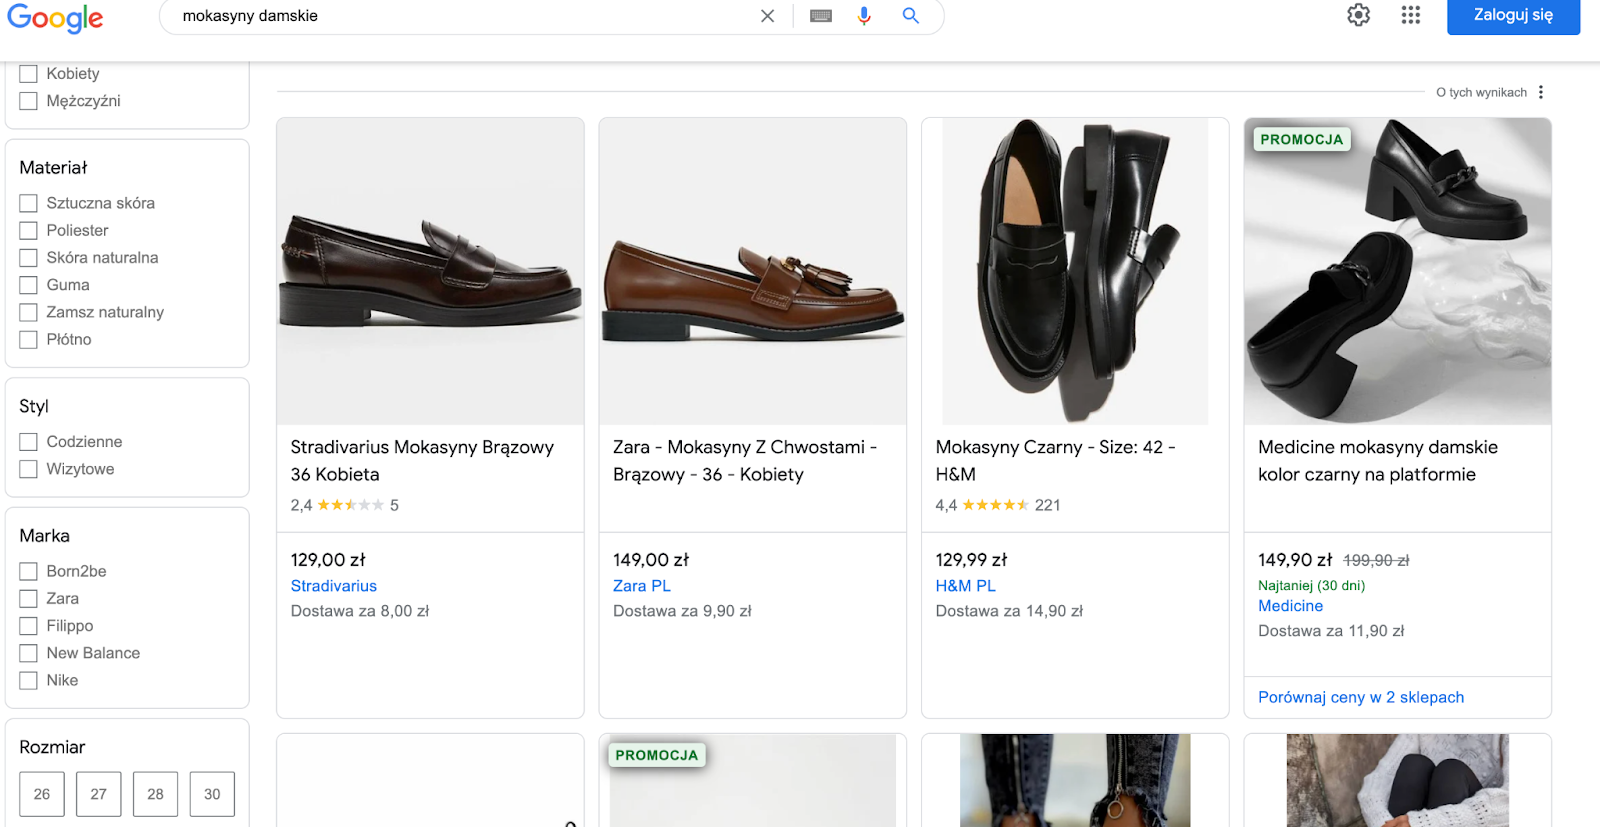Screen dimensions: 1600x827
Task: Check Born2be brand filter
Action: [28, 571]
